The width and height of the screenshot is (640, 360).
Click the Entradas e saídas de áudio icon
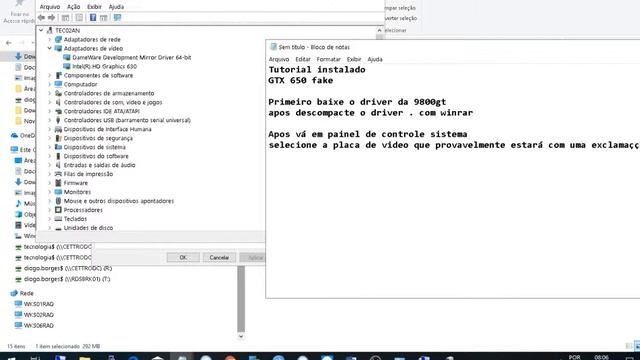pos(58,165)
